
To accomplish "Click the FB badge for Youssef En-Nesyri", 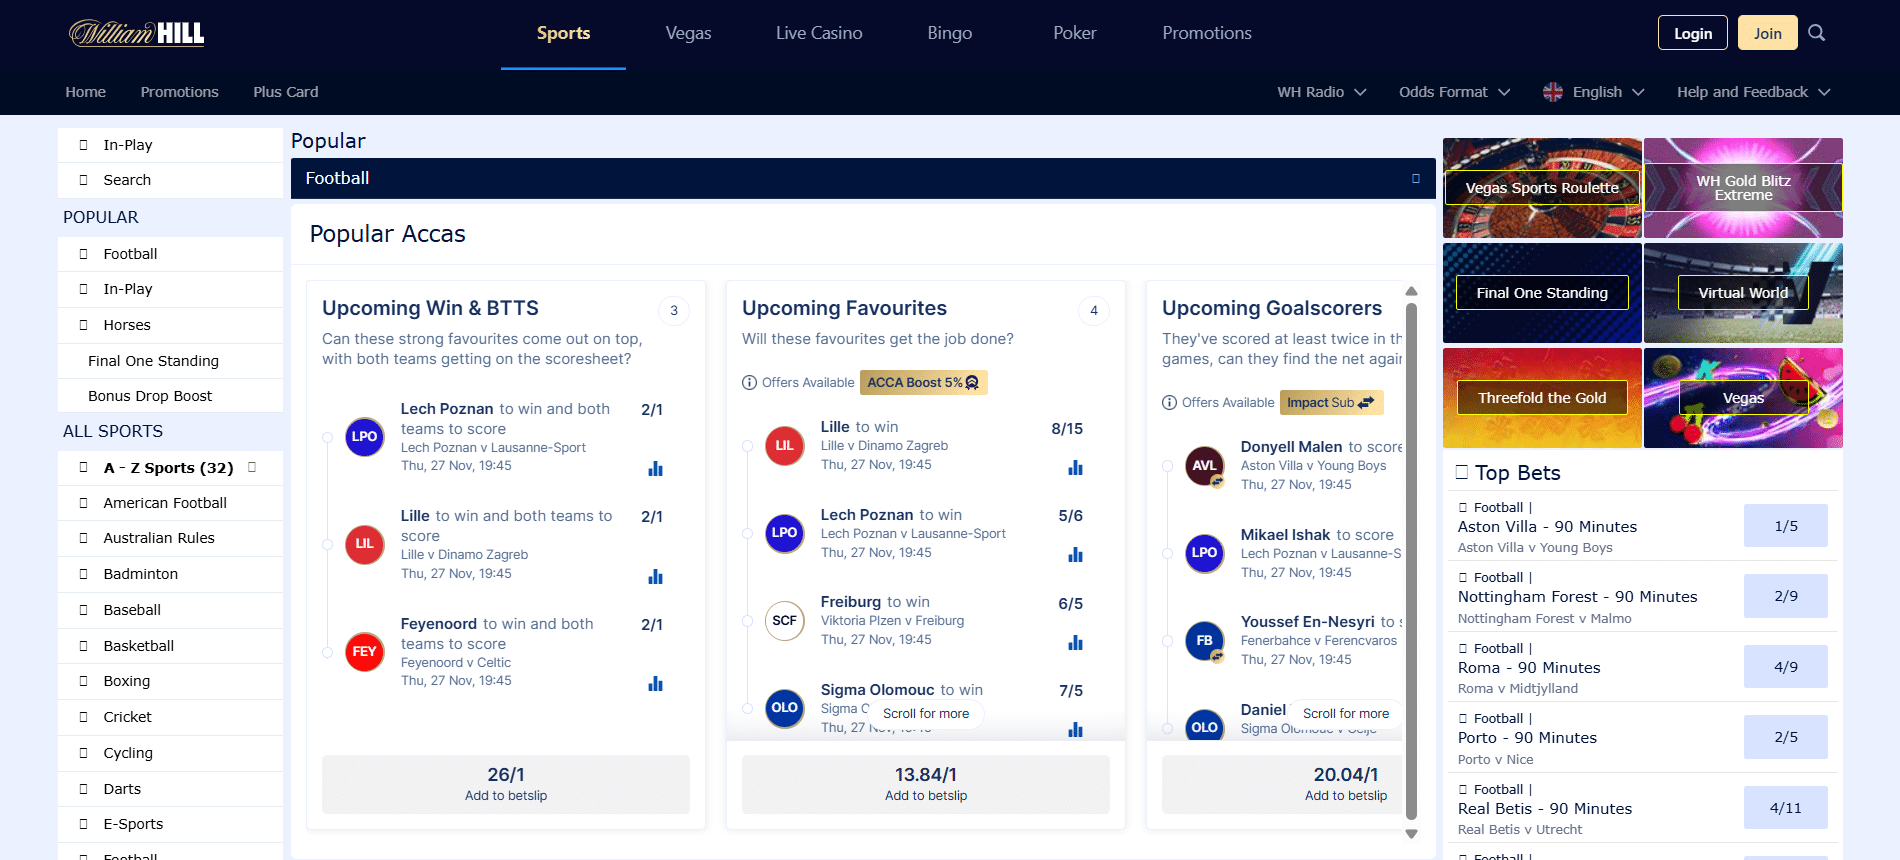I will click(x=1205, y=641).
